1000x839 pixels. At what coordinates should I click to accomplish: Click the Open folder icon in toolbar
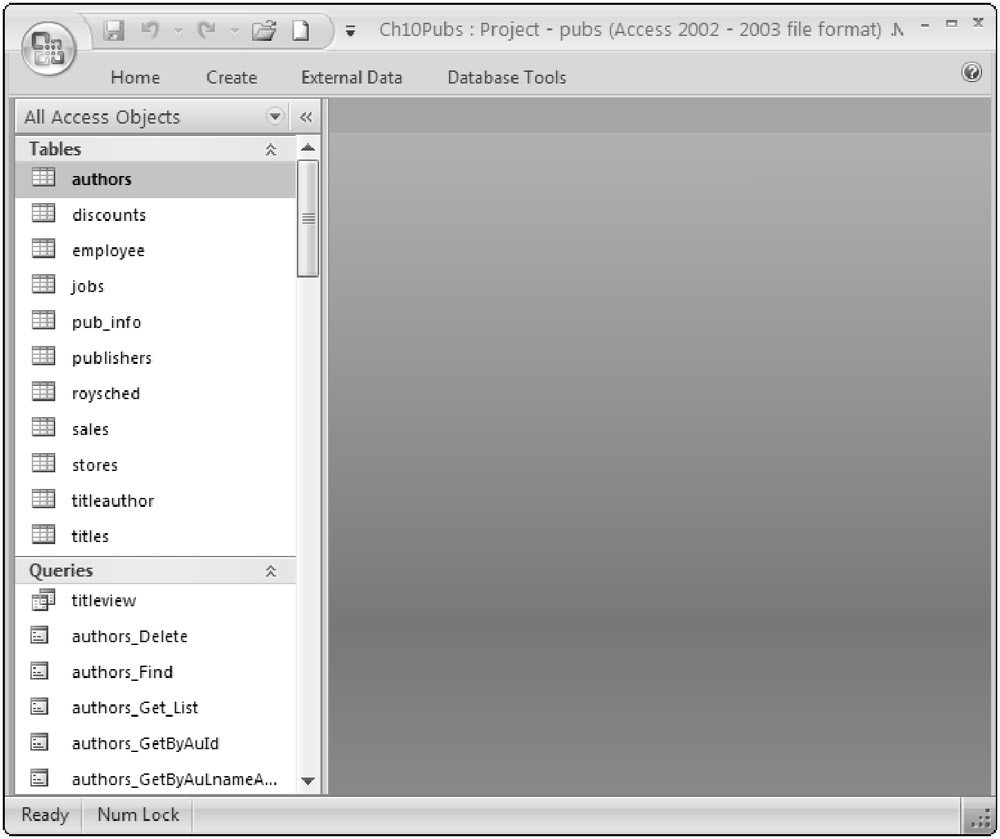[263, 31]
